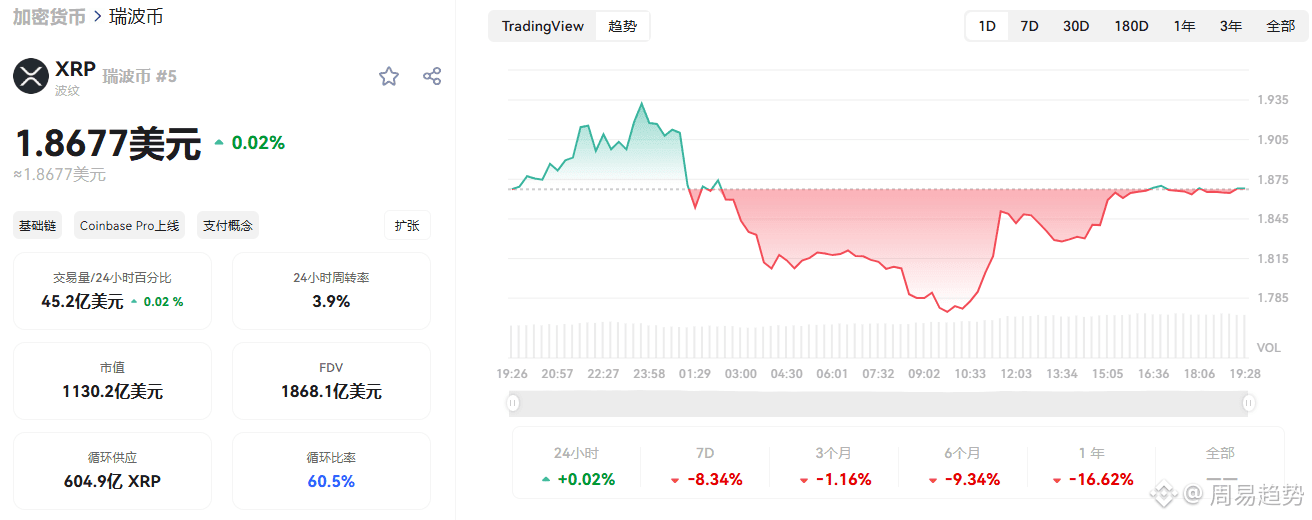Show the 30D chart range
Viewport: 1312px width, 520px height.
point(1076,26)
